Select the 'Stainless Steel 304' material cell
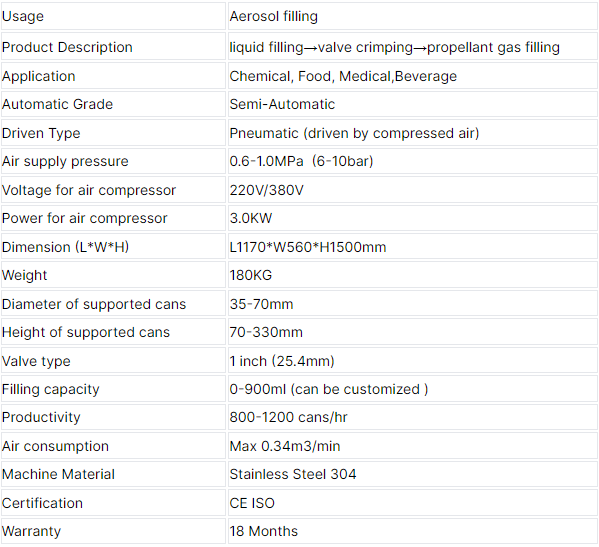599x547 pixels. [413, 474]
